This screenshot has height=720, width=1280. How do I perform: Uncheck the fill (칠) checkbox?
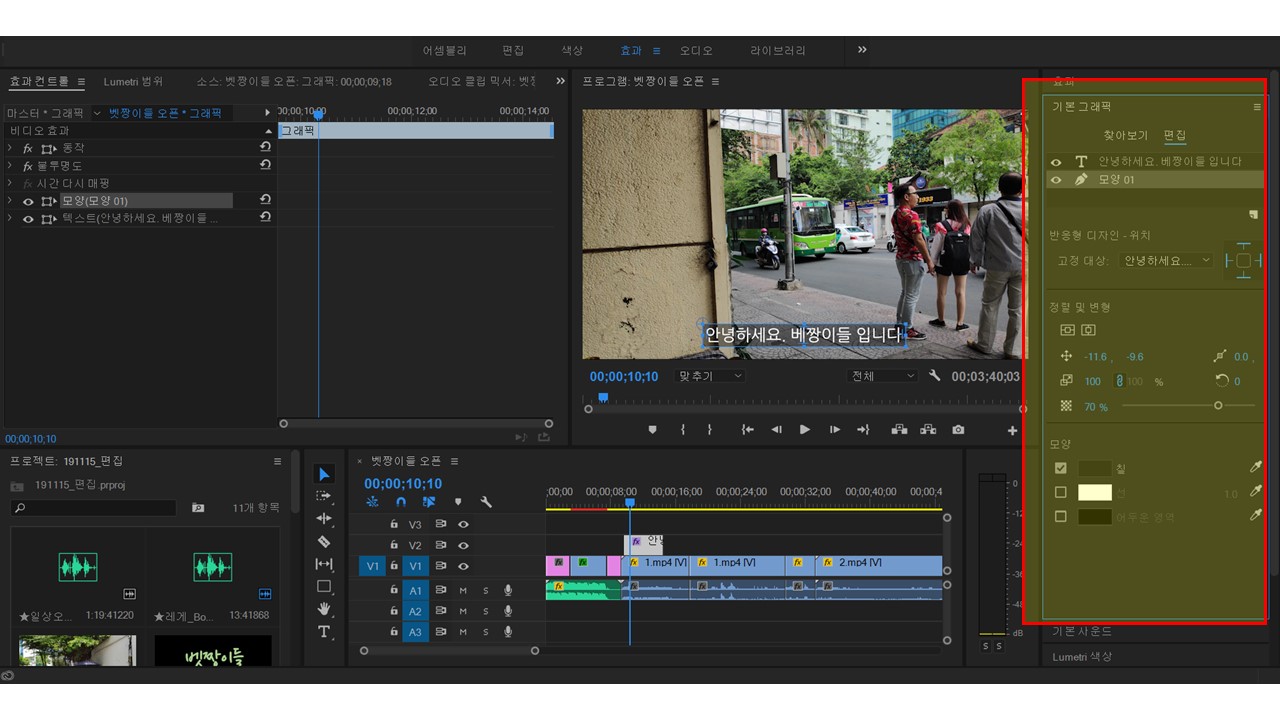[x=1061, y=468]
